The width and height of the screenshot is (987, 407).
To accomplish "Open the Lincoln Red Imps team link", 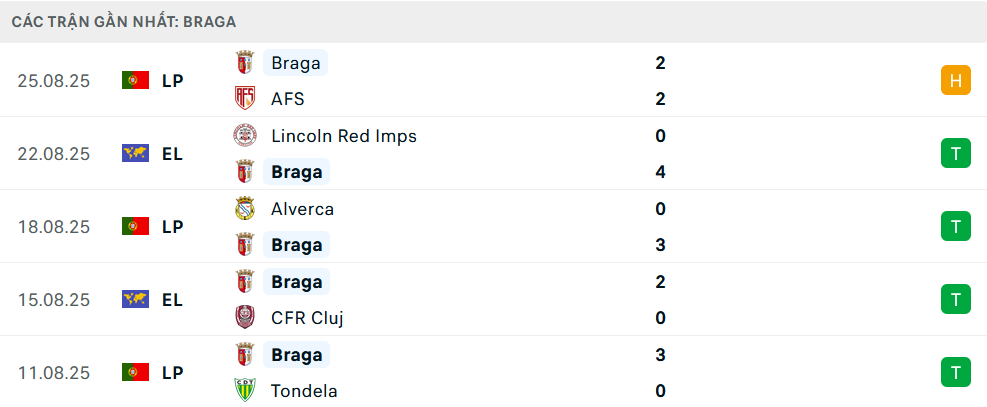I will [343, 136].
